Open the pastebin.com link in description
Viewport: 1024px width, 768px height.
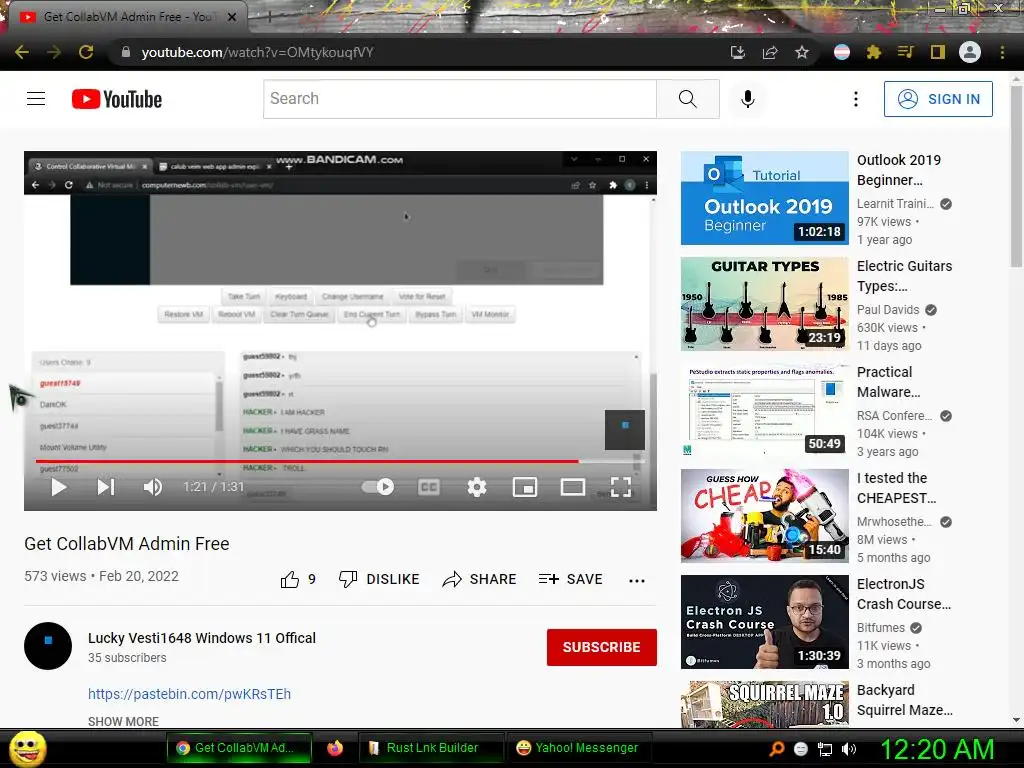189,694
